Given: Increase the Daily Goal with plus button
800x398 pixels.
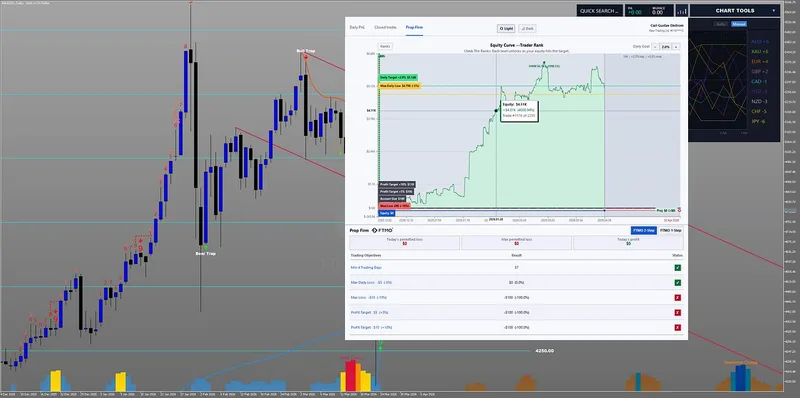Looking at the screenshot, I should point(676,46).
